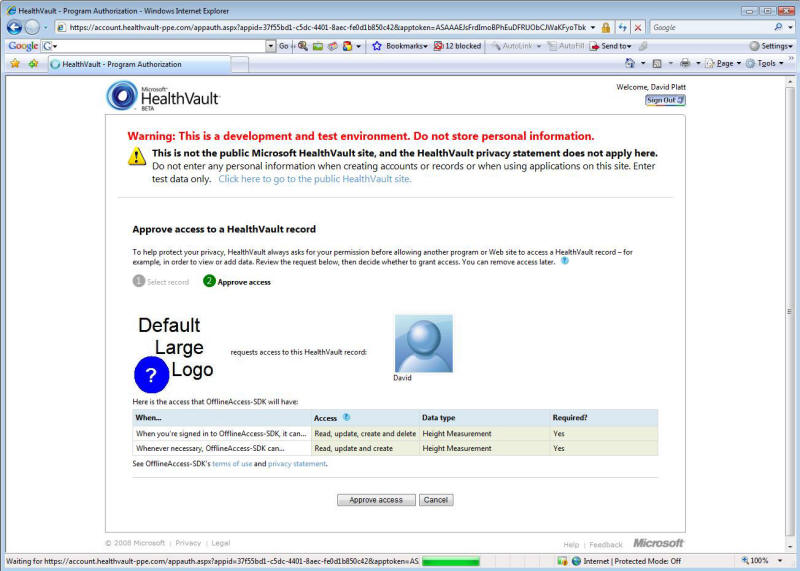Go back with the browser Back arrow
This screenshot has height=571, width=800.
point(14,27)
